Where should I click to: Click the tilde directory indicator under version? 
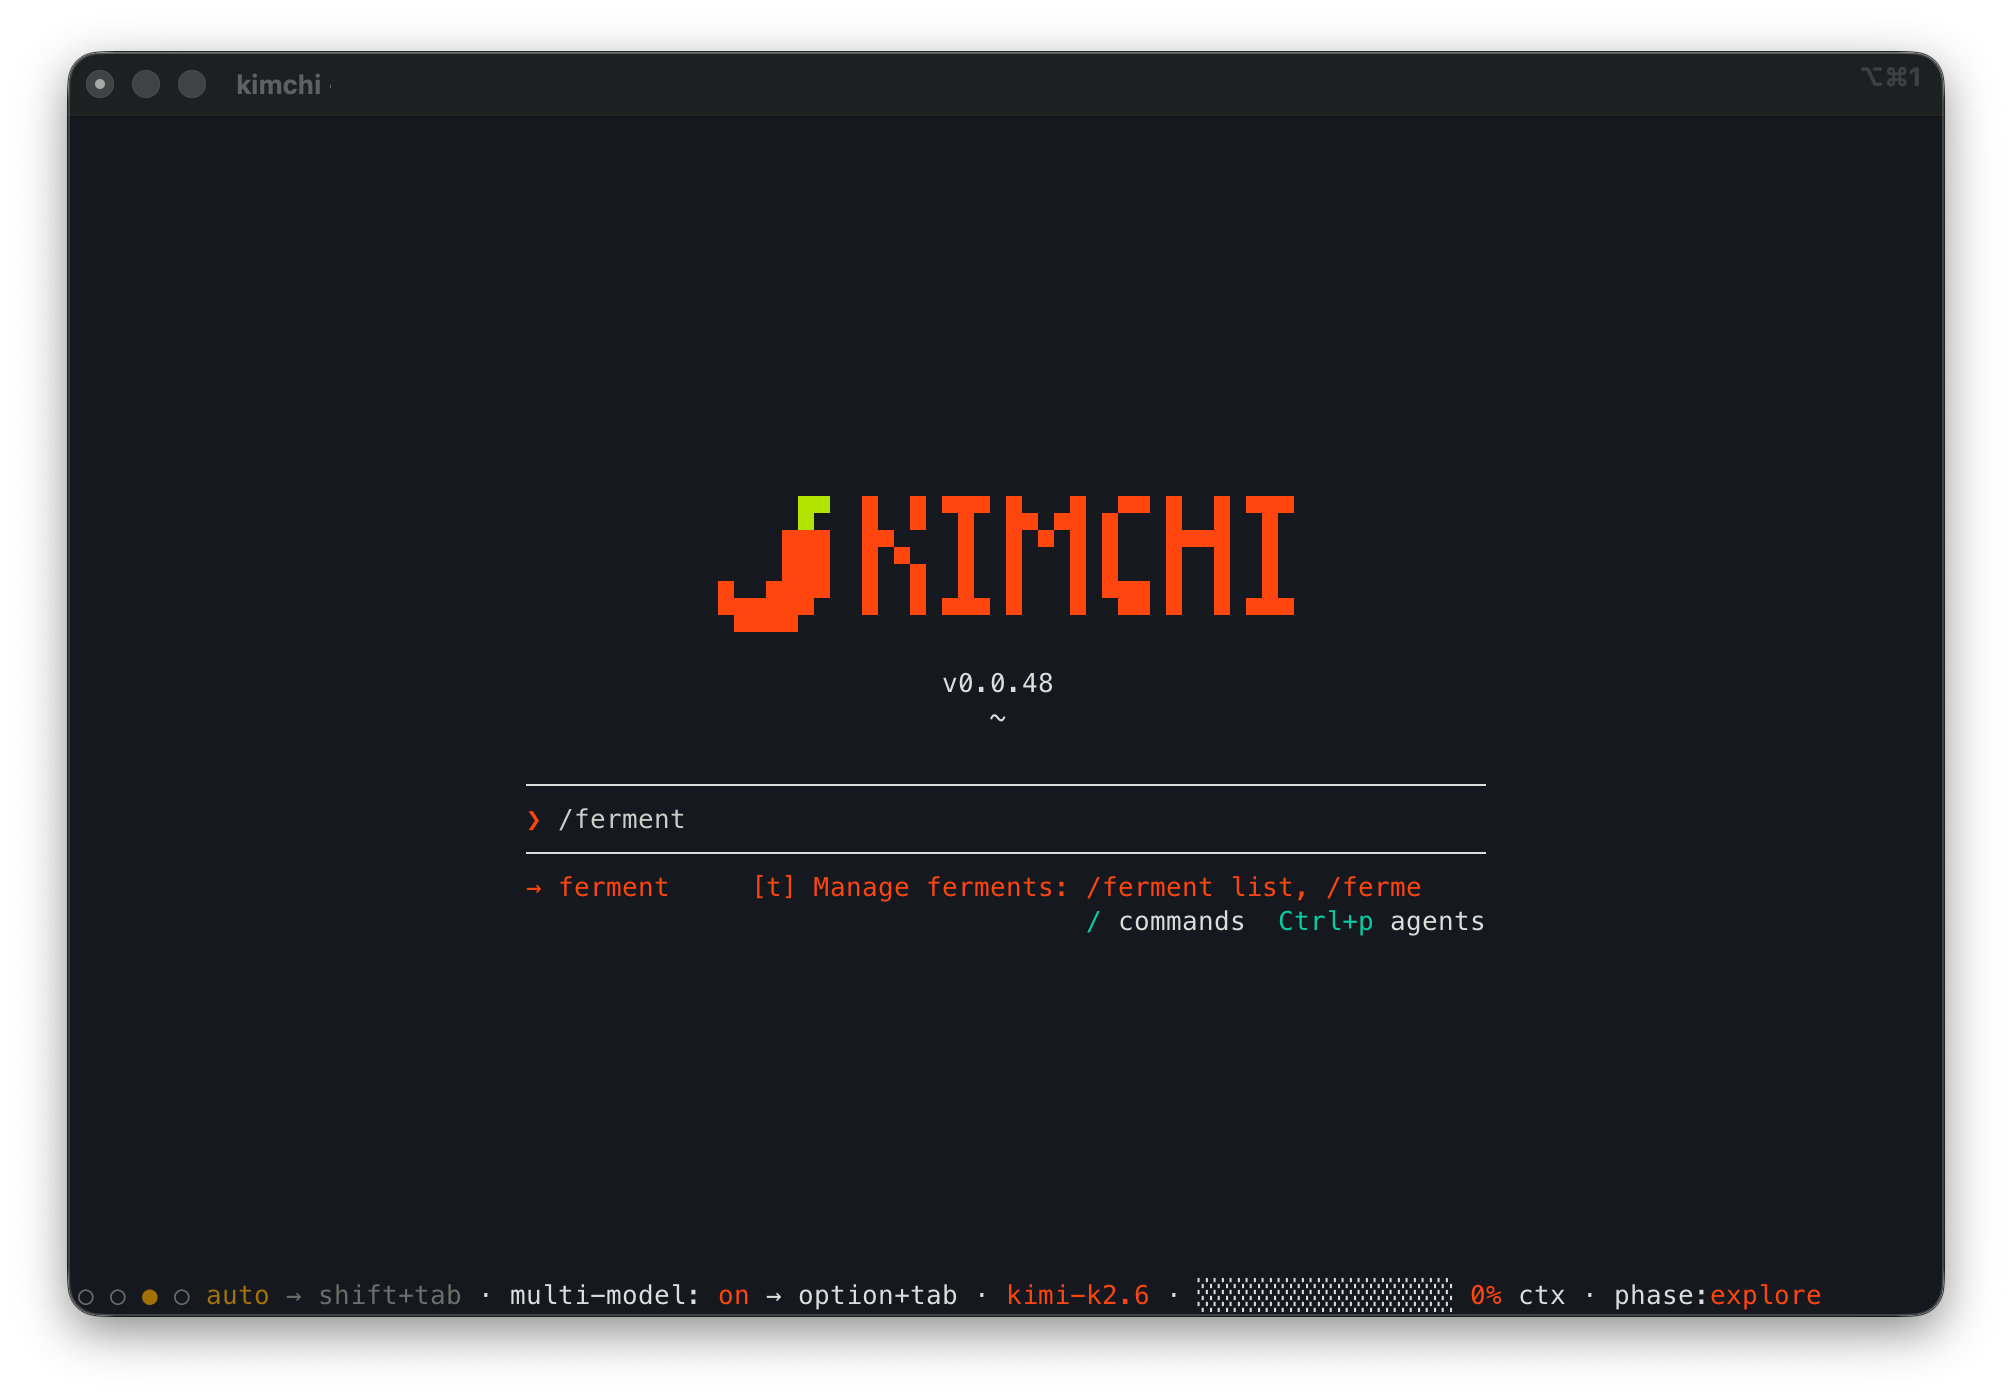tap(997, 718)
